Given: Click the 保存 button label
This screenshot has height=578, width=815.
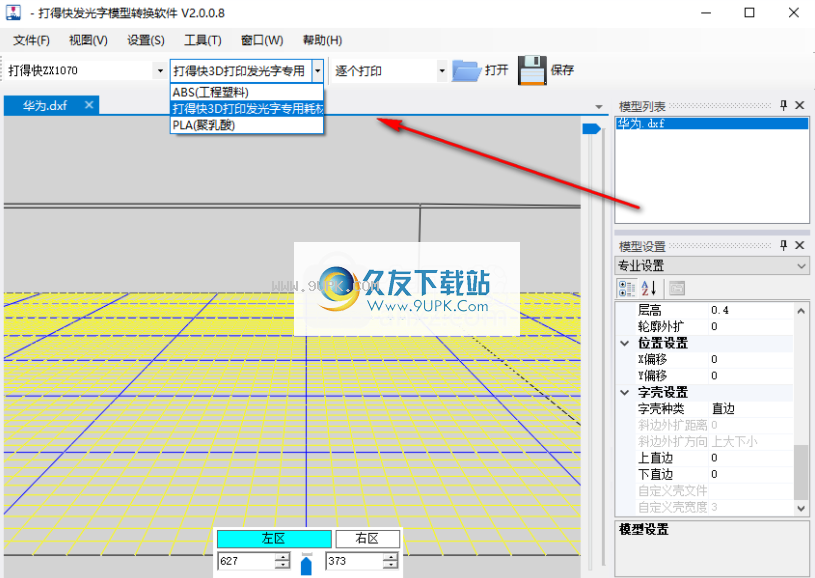Looking at the screenshot, I should [562, 70].
